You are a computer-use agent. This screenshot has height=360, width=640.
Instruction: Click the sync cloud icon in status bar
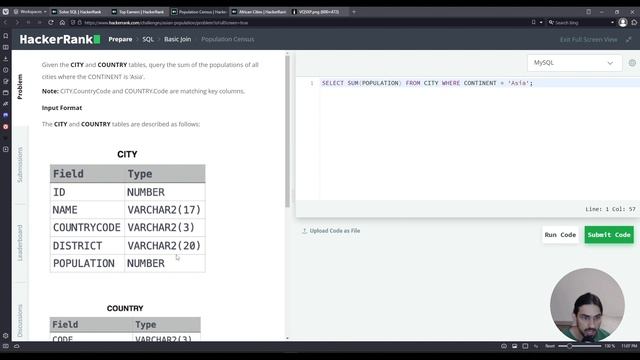[x=17, y=346]
